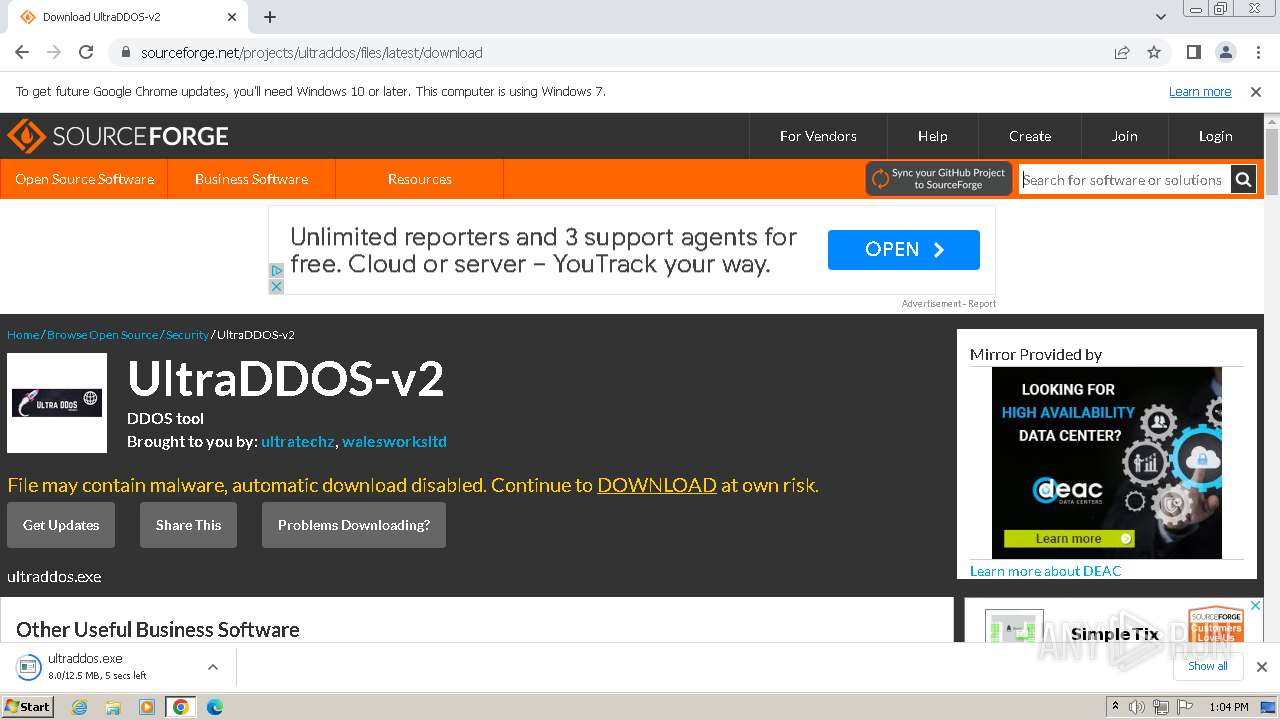The width and height of the screenshot is (1280, 720).
Task: Click the Ultra DDOS project thumbnail
Action: pos(57,403)
